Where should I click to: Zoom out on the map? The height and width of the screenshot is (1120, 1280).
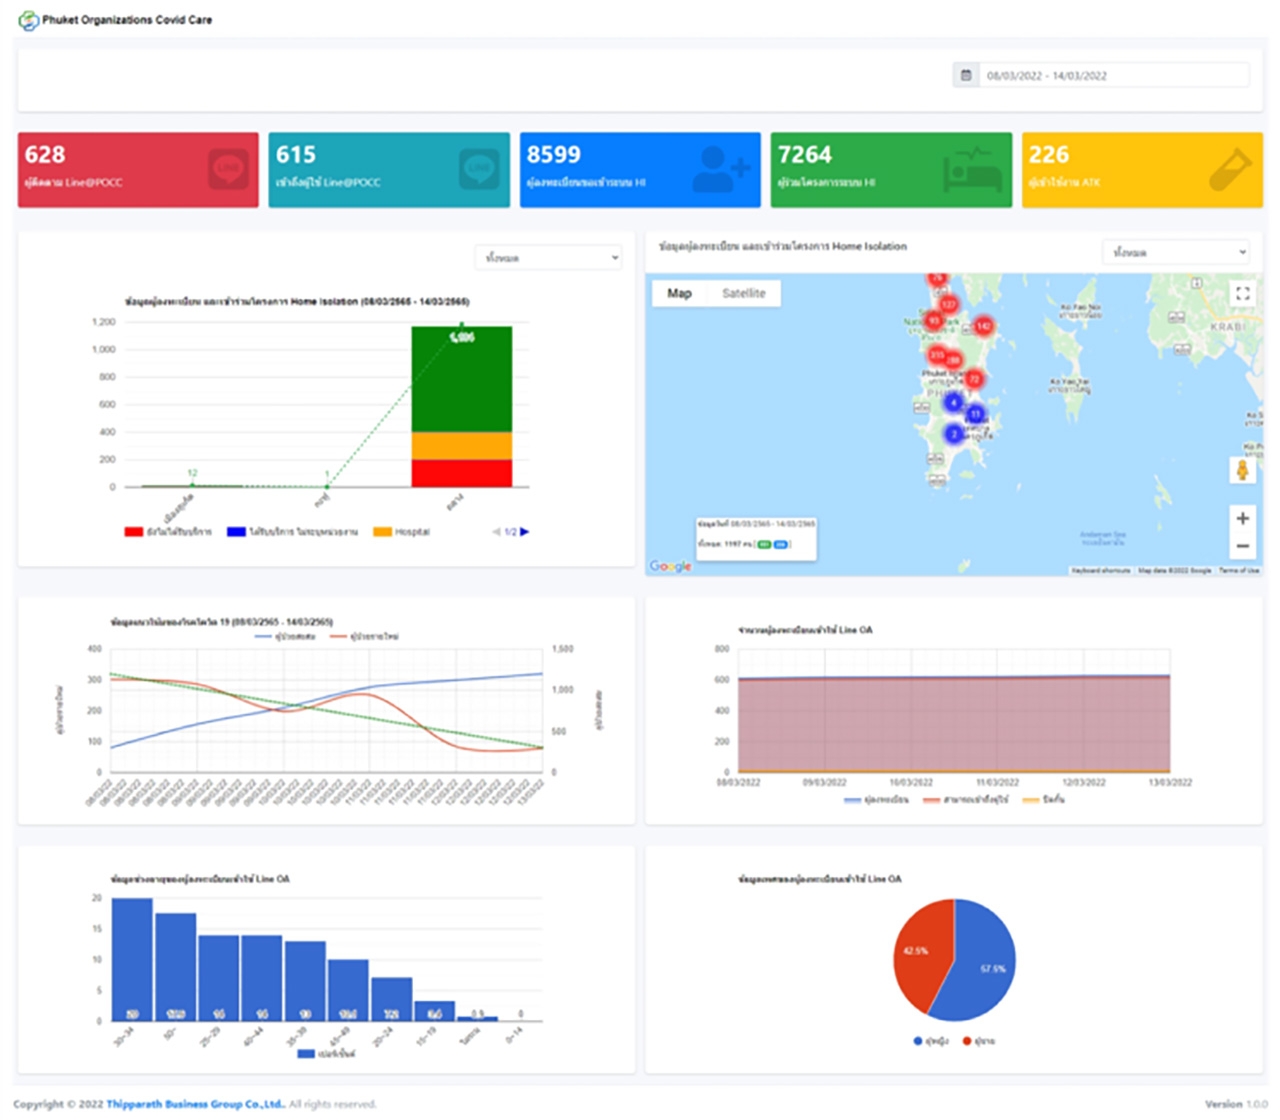tap(1242, 546)
